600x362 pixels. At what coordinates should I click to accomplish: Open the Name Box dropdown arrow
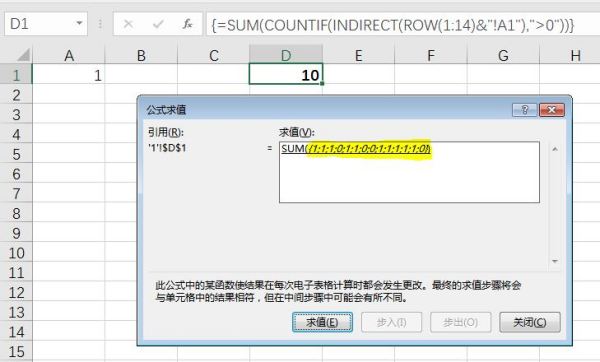coord(79,23)
